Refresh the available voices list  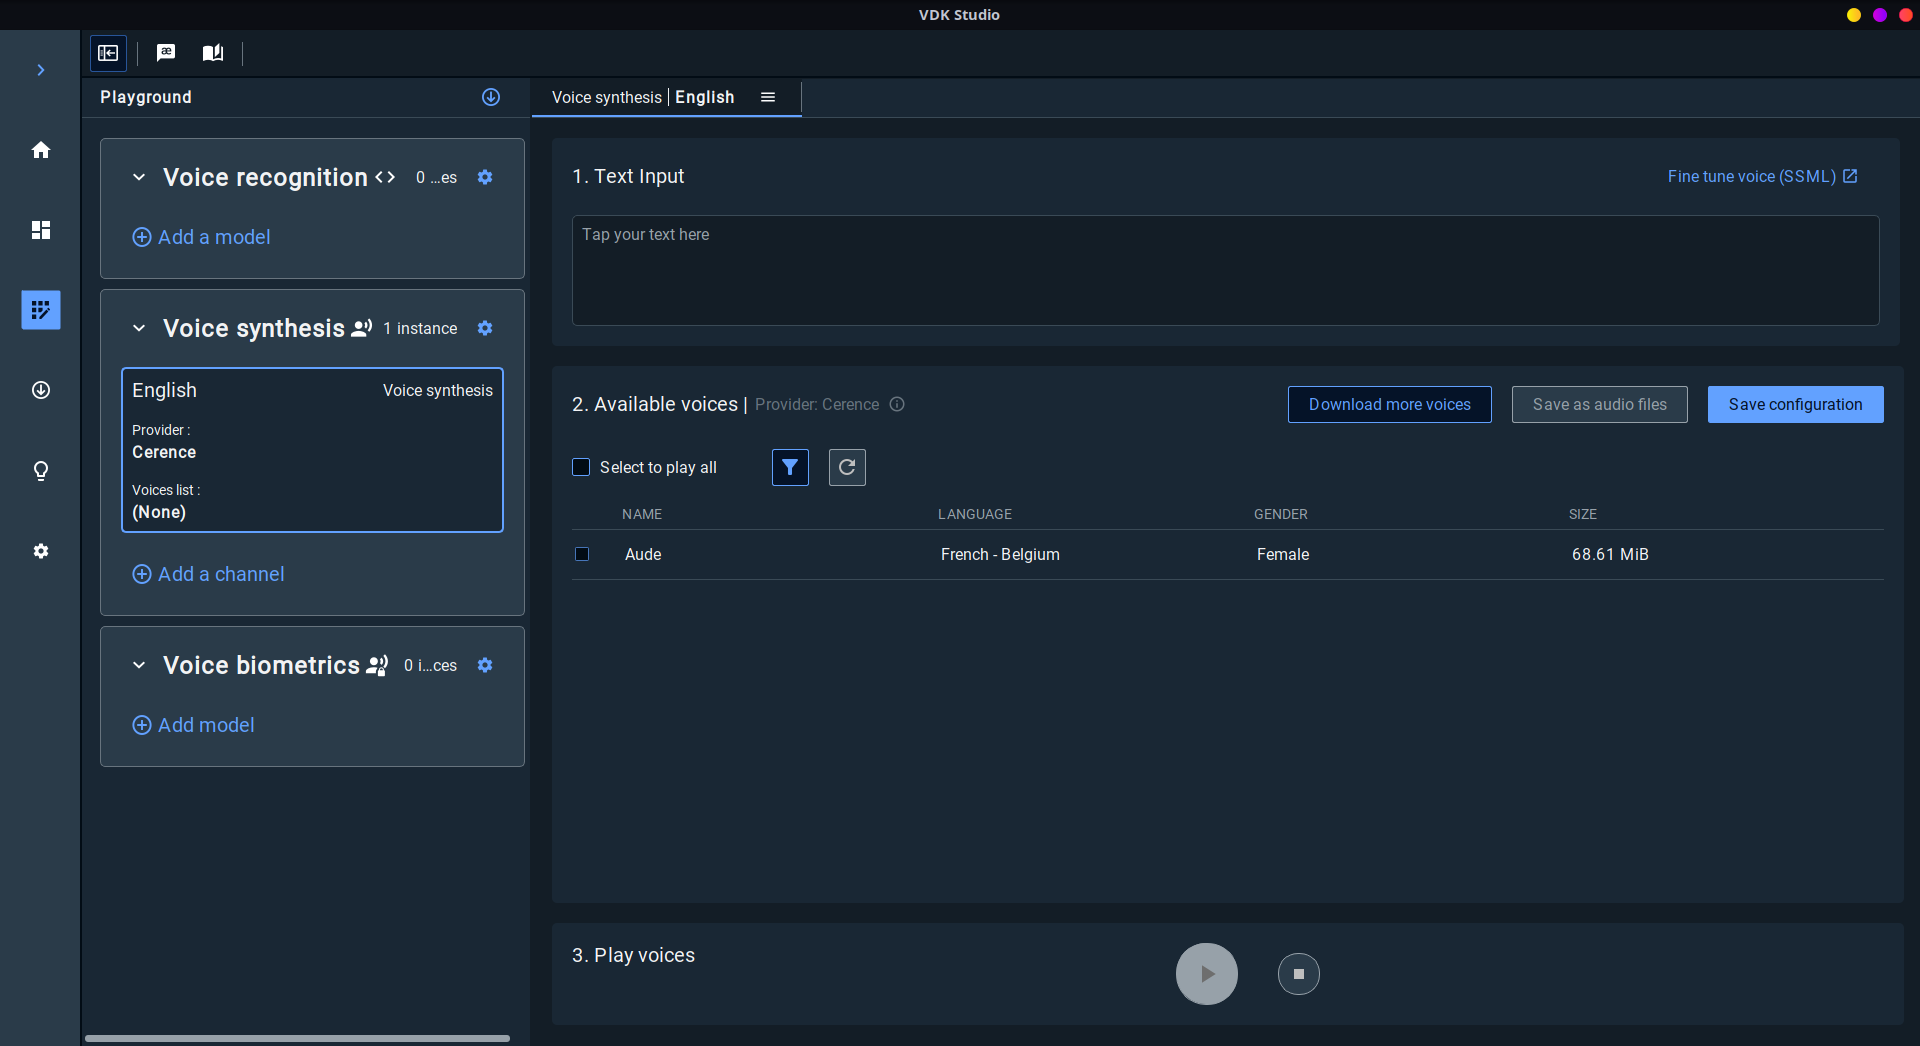(x=847, y=467)
